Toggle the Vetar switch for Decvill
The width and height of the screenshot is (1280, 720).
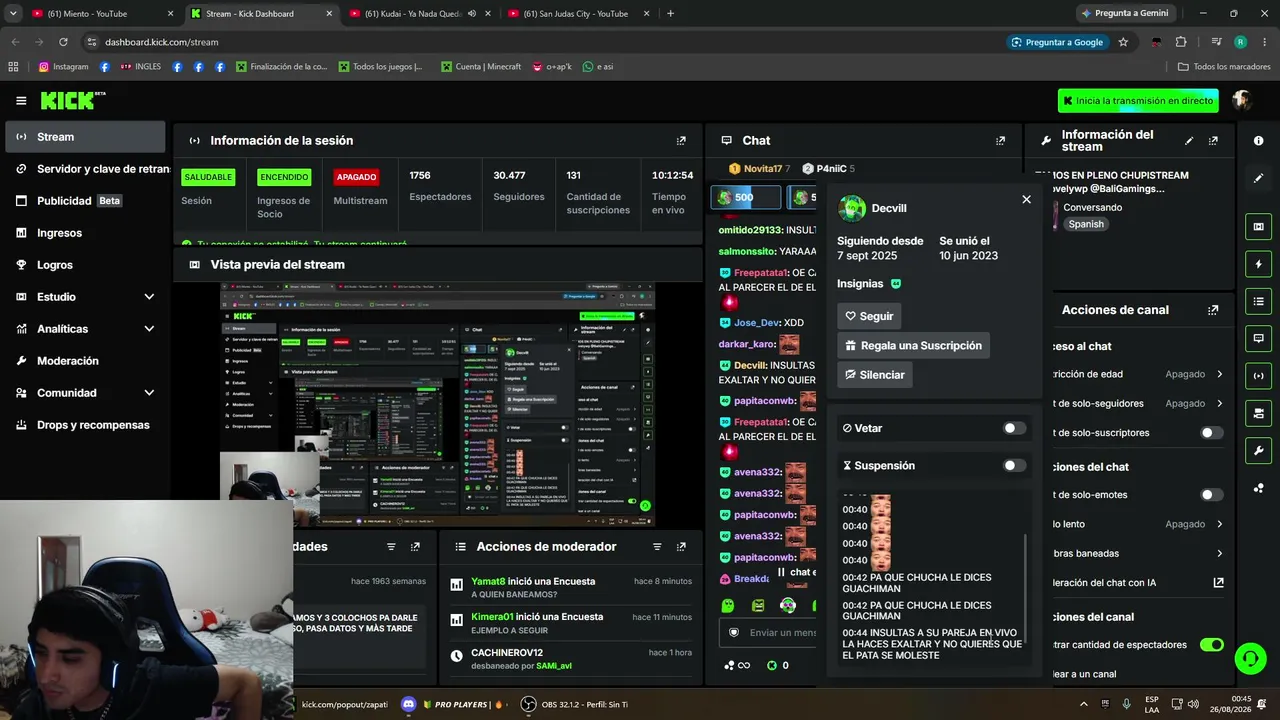[1014, 428]
